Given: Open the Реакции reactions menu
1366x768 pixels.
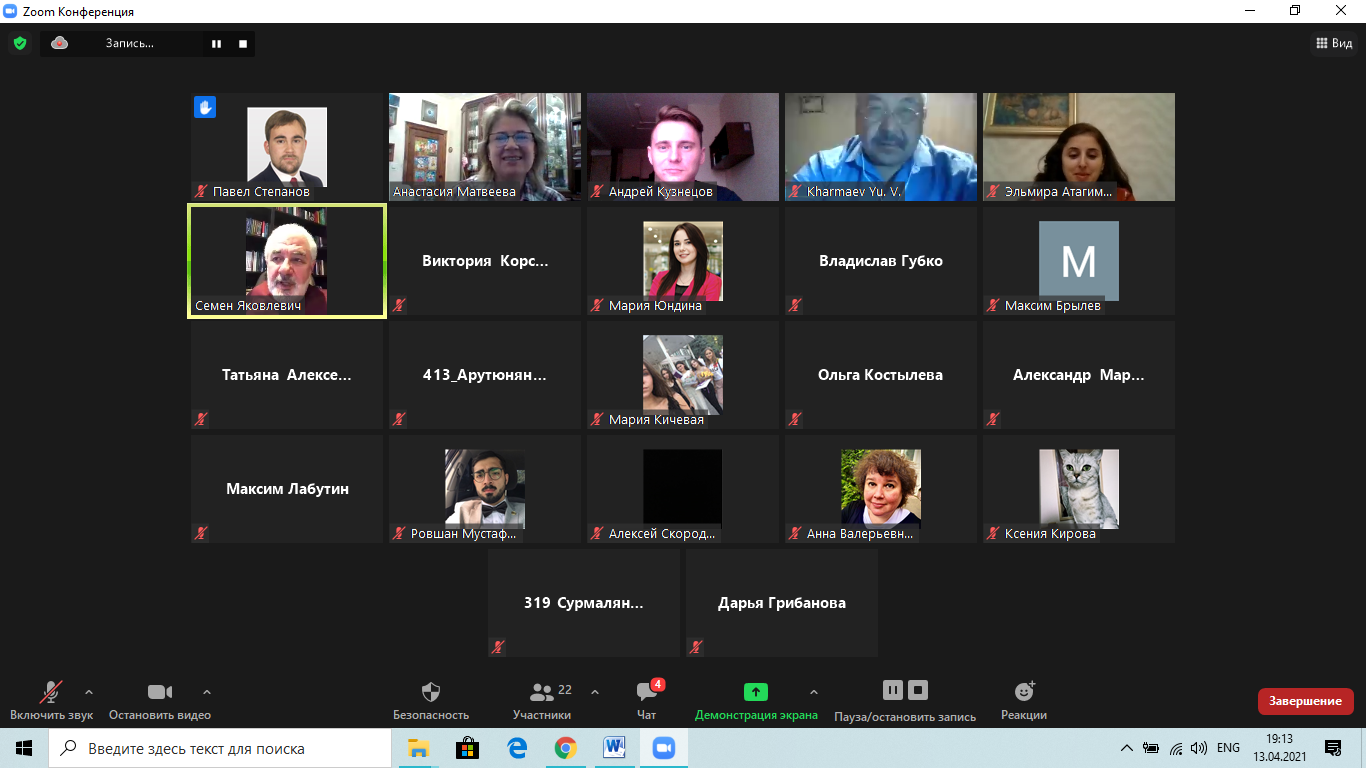Looking at the screenshot, I should pos(1024,701).
